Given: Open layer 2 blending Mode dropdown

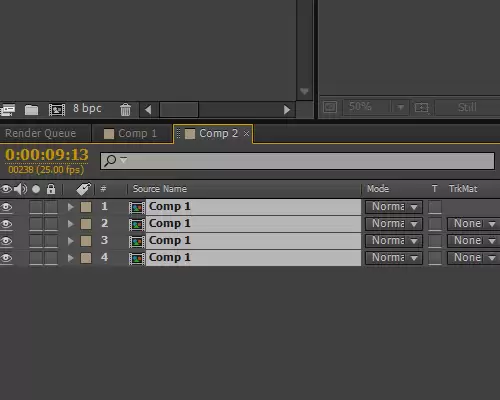Looking at the screenshot, I should (x=394, y=224).
